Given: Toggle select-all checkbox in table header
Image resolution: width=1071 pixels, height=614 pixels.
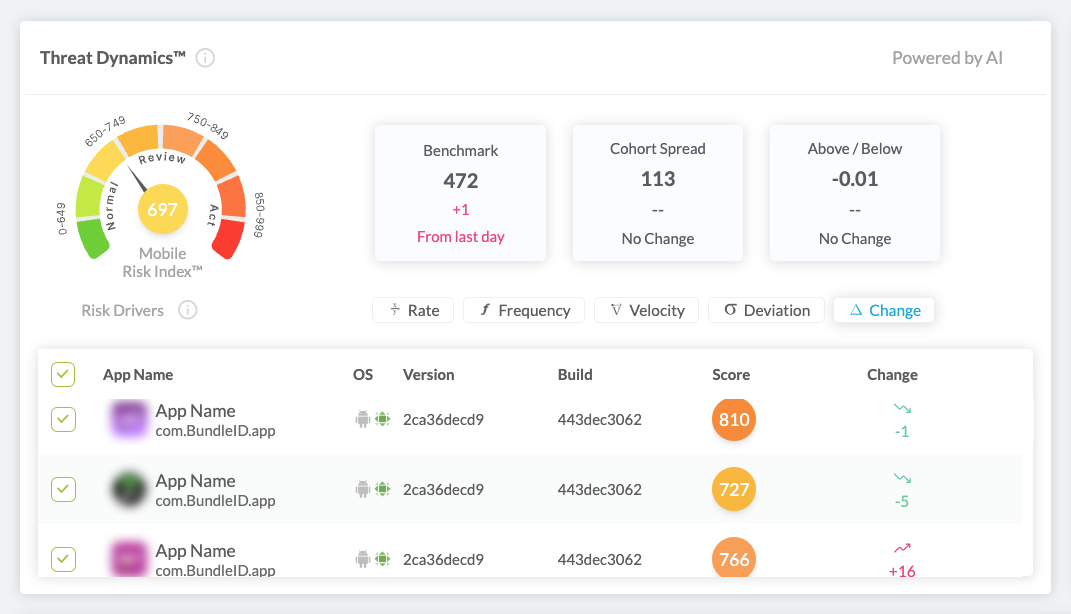Looking at the screenshot, I should click(x=63, y=375).
